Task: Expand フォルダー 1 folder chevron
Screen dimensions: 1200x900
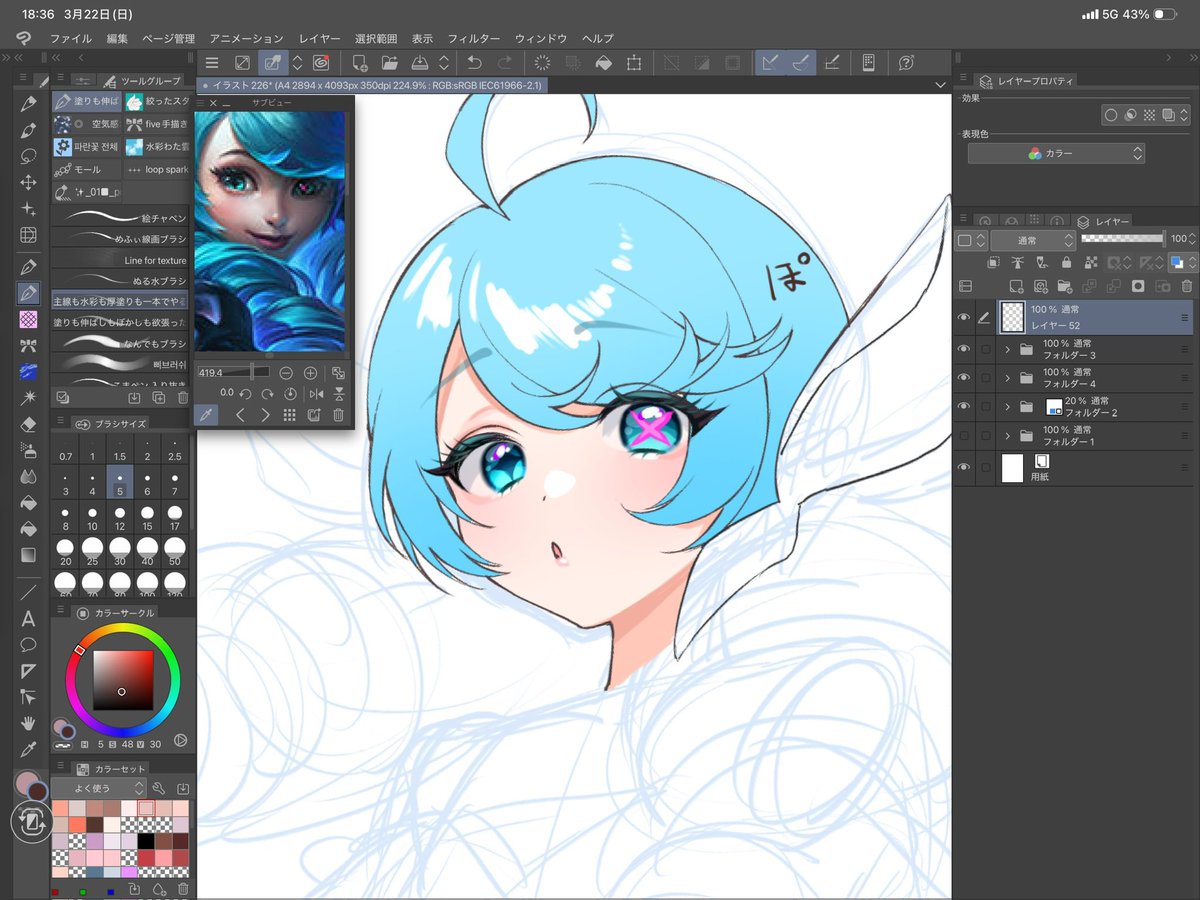Action: point(1007,436)
